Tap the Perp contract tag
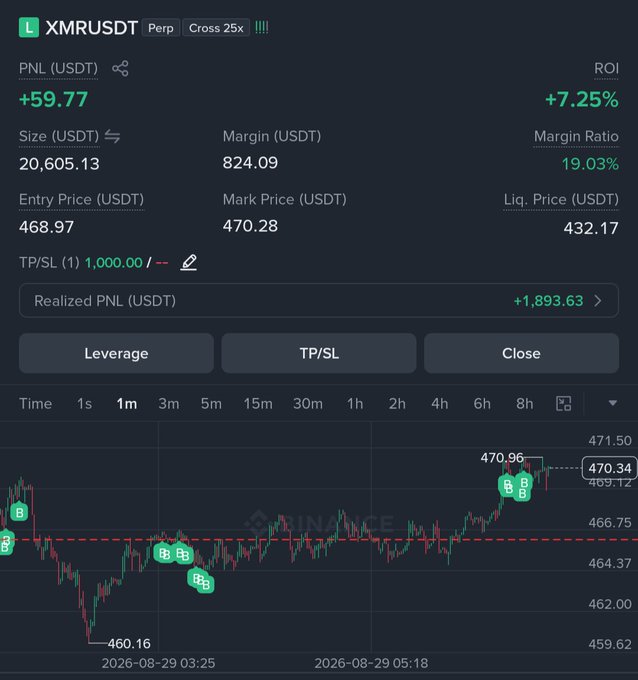This screenshot has height=680, width=638. coord(160,28)
